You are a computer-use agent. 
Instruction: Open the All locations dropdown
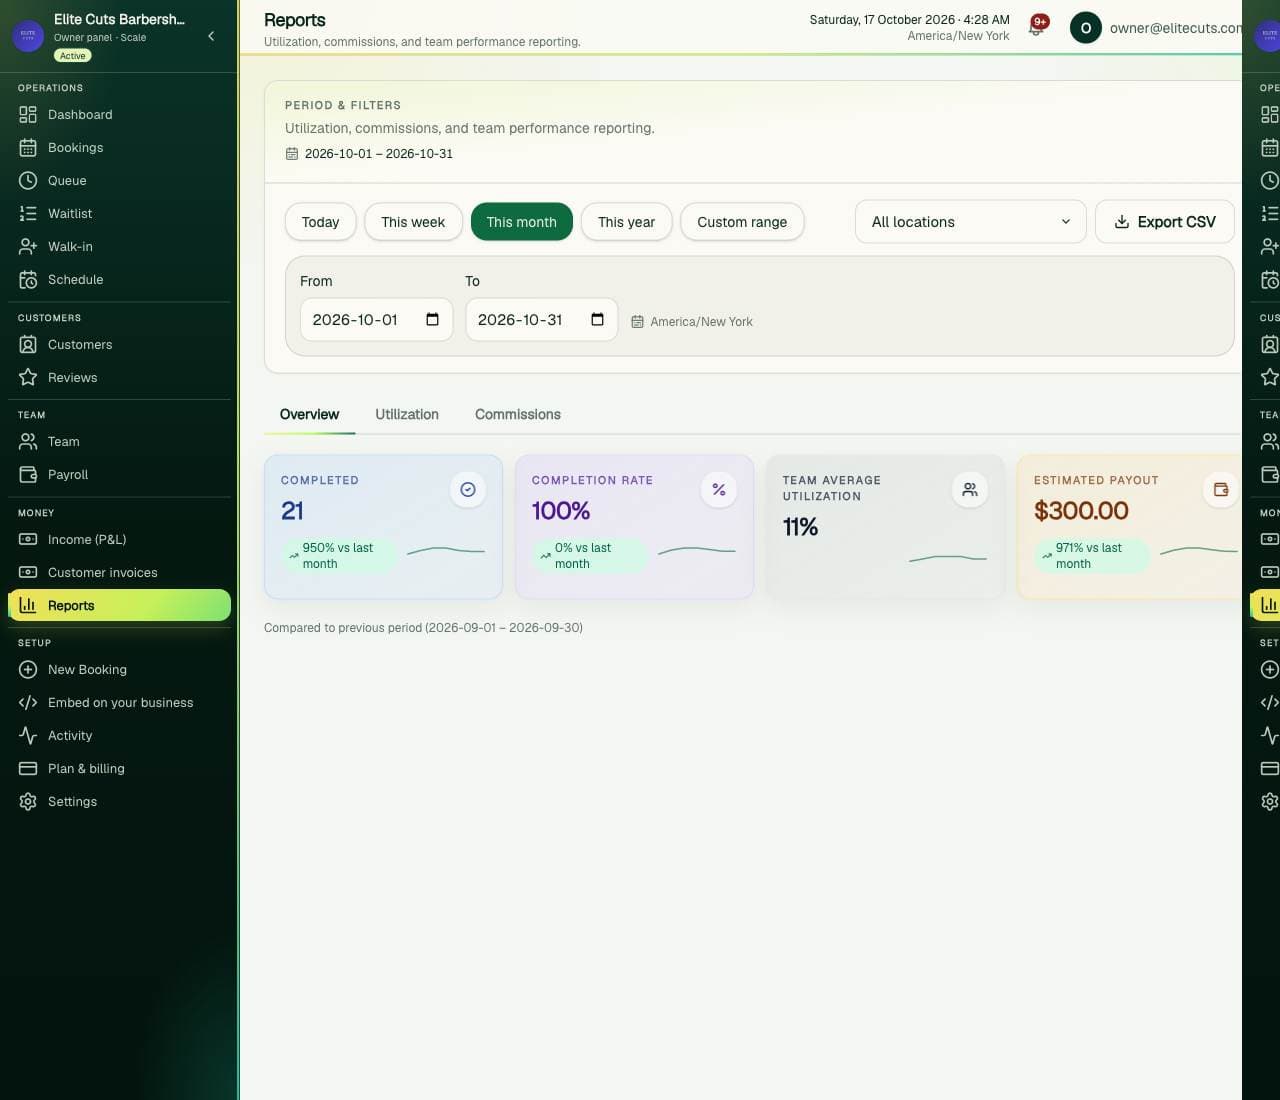pos(970,222)
